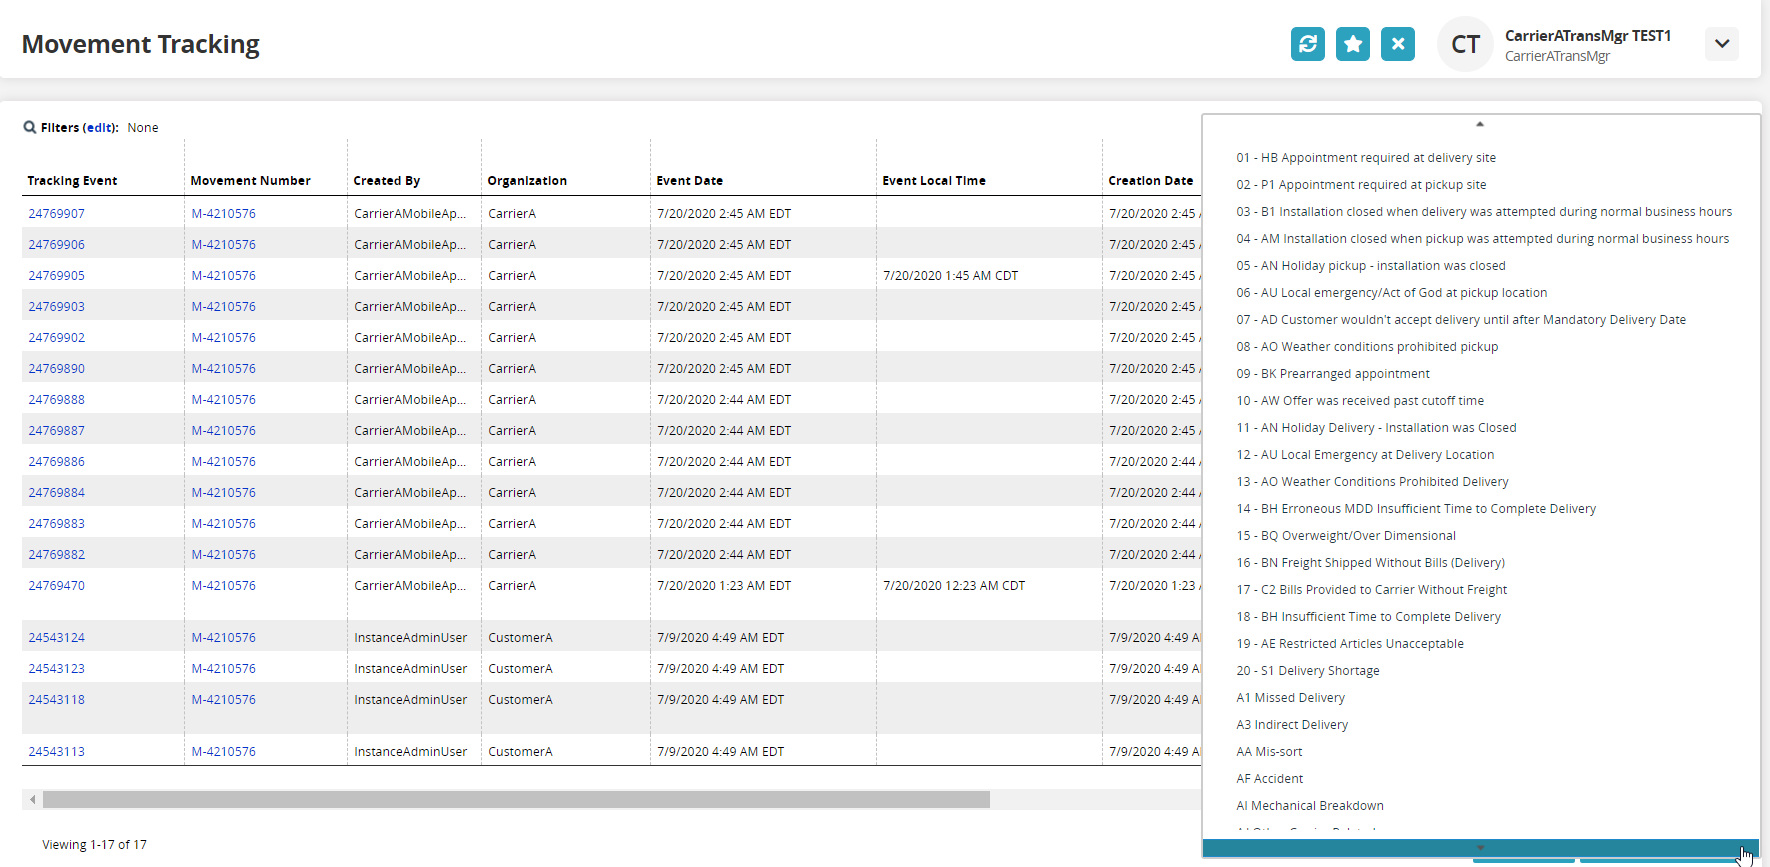This screenshot has height=867, width=1770.
Task: Open tracking event 24769470
Action: 56,586
